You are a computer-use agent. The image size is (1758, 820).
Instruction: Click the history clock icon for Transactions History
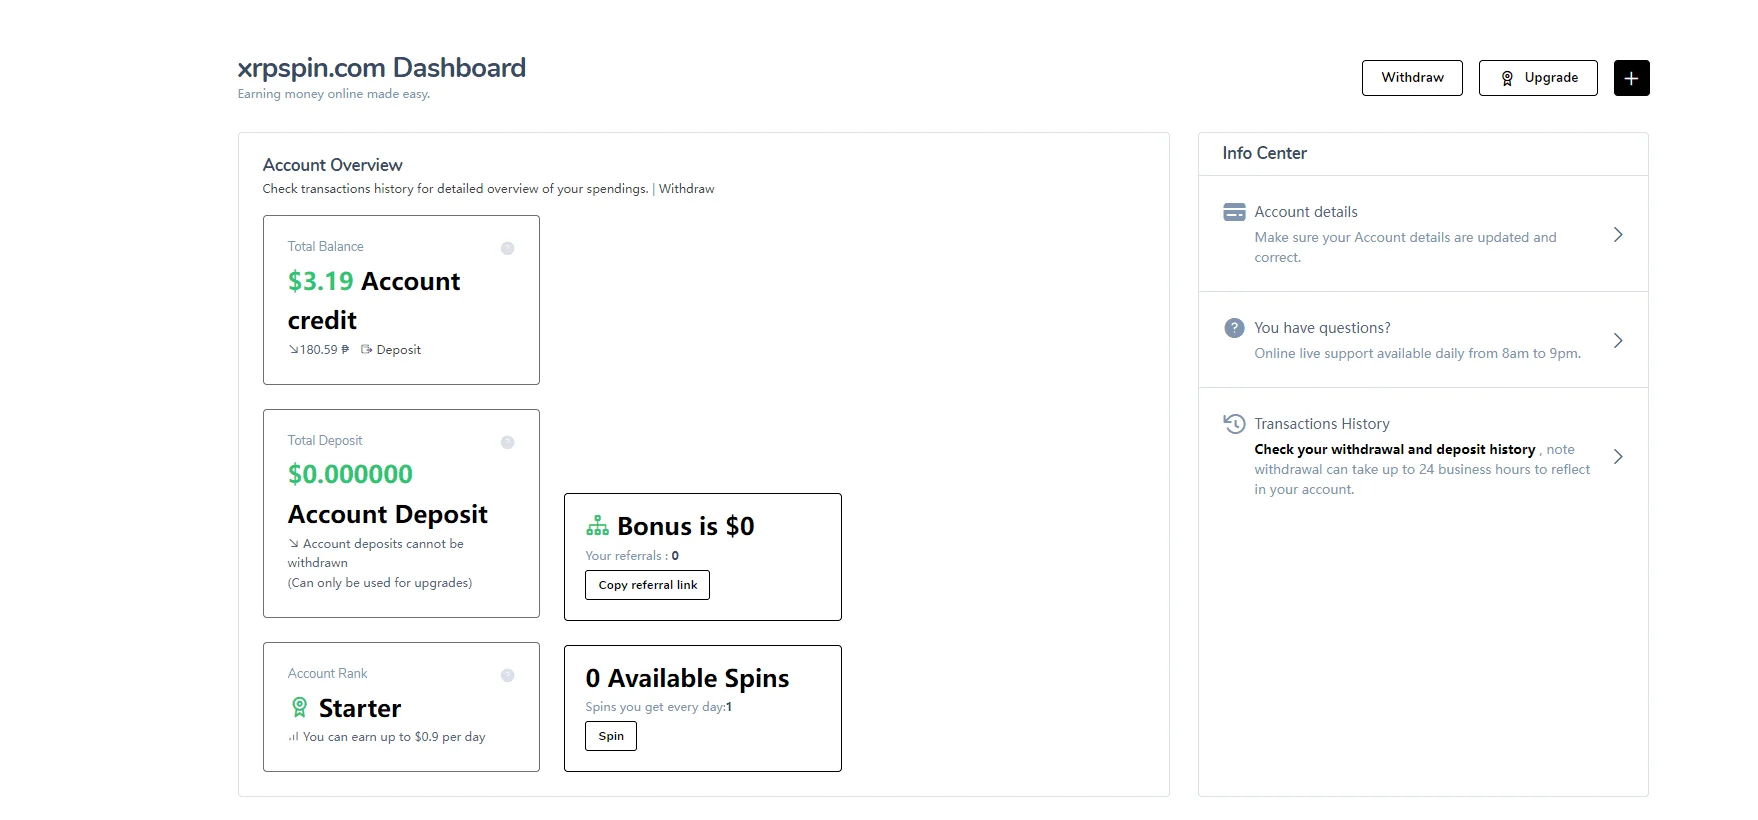pos(1235,424)
